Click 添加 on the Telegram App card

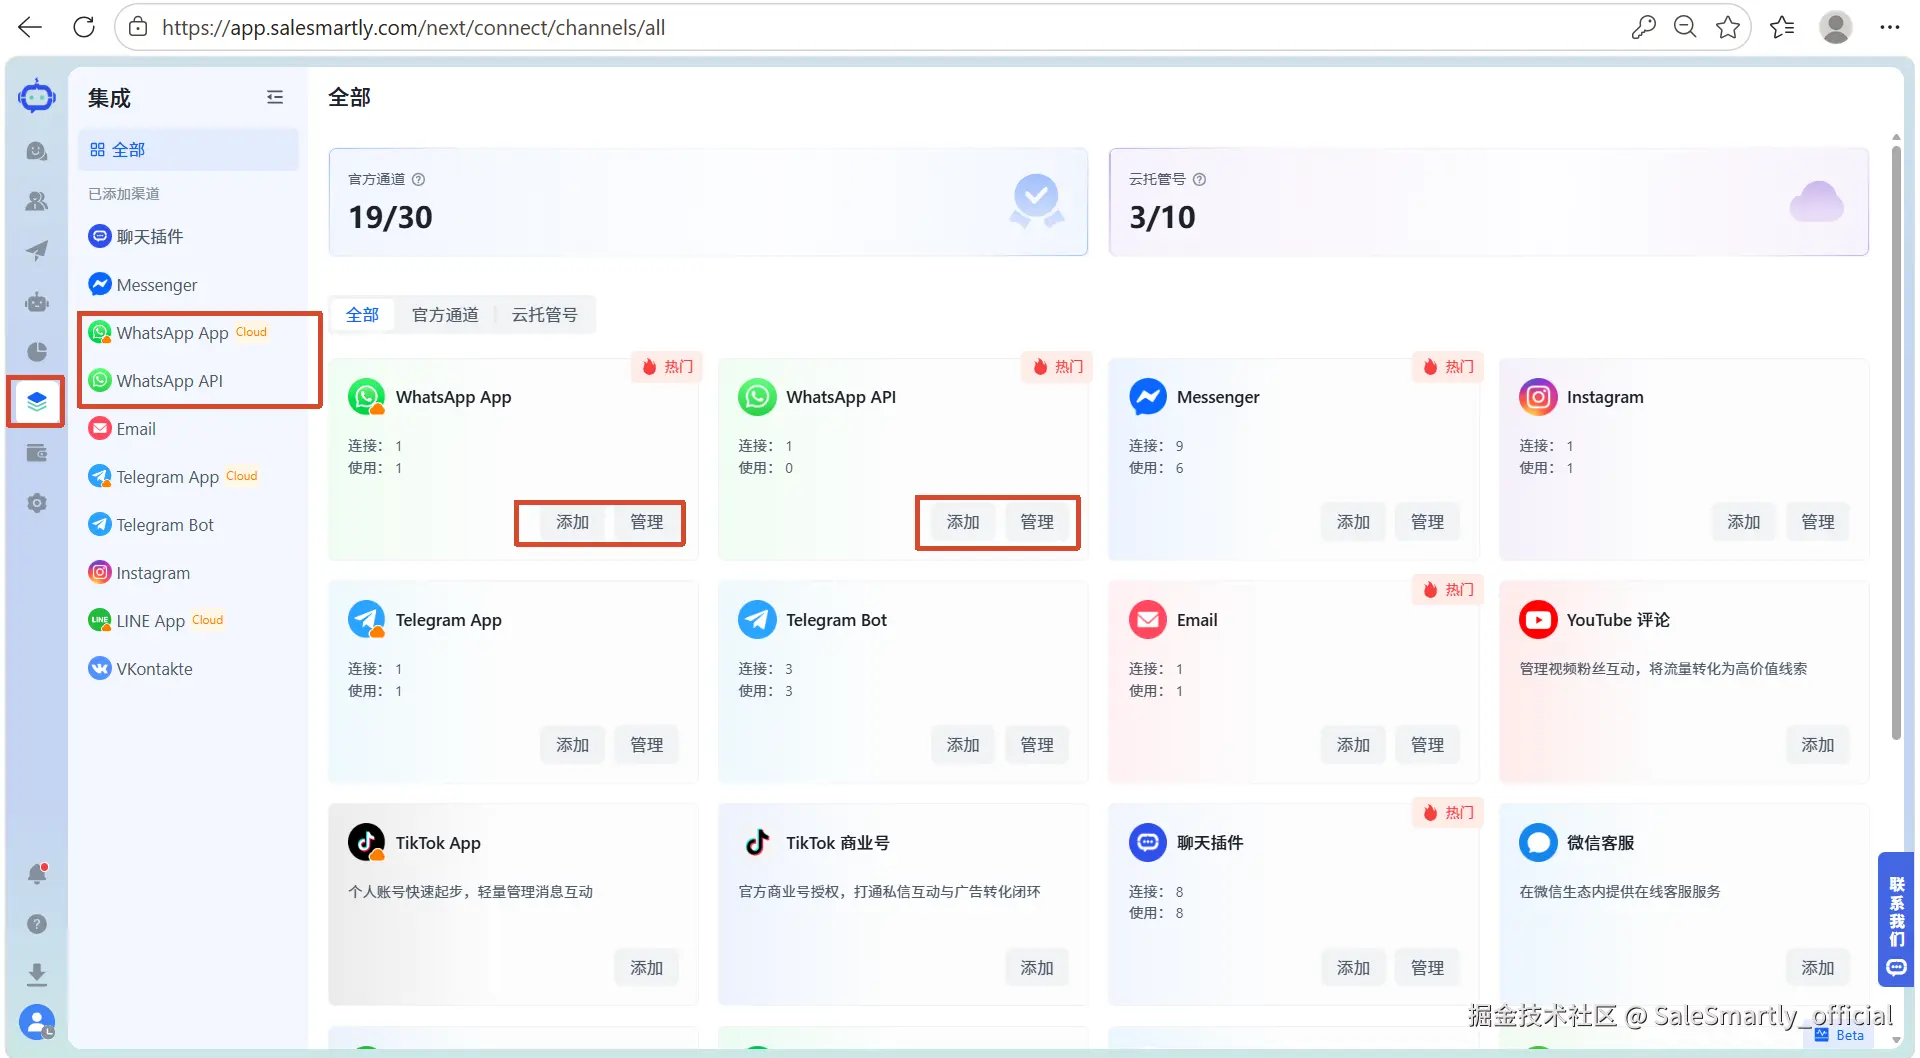(x=573, y=745)
